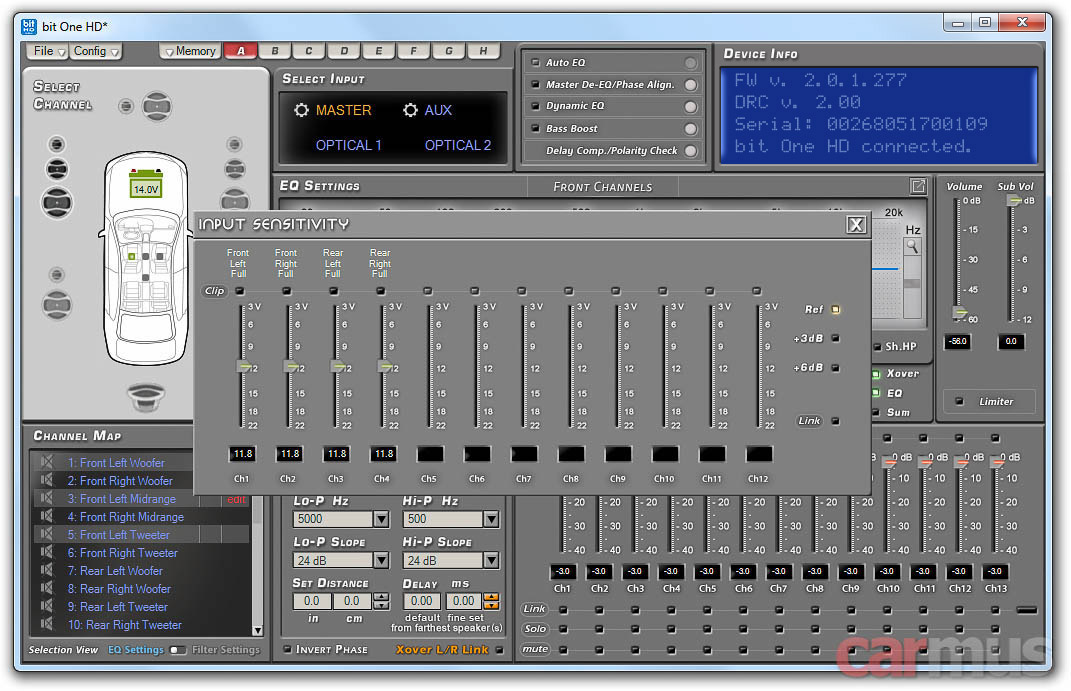Toggle EQ Settings / Filter Settings view switch
Viewport: 1071px width, 691px height.
pyautogui.click(x=178, y=650)
